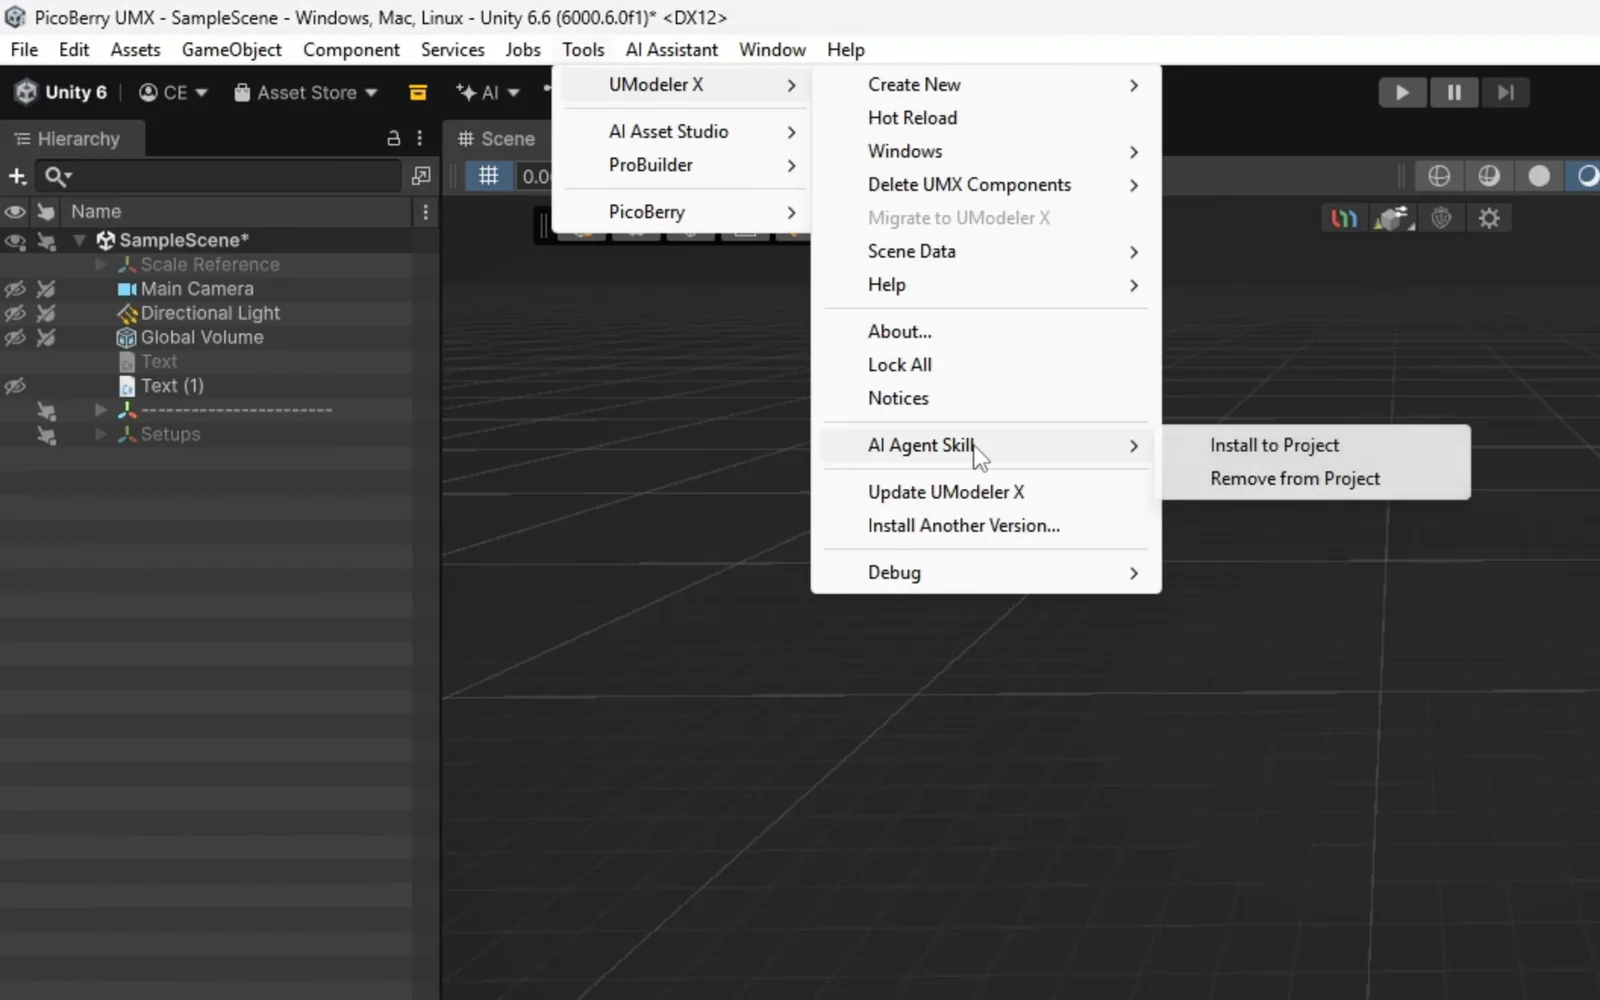Image resolution: width=1600 pixels, height=1000 pixels.
Task: Toggle the scene grid icon in Scene toolbar
Action: pos(489,176)
